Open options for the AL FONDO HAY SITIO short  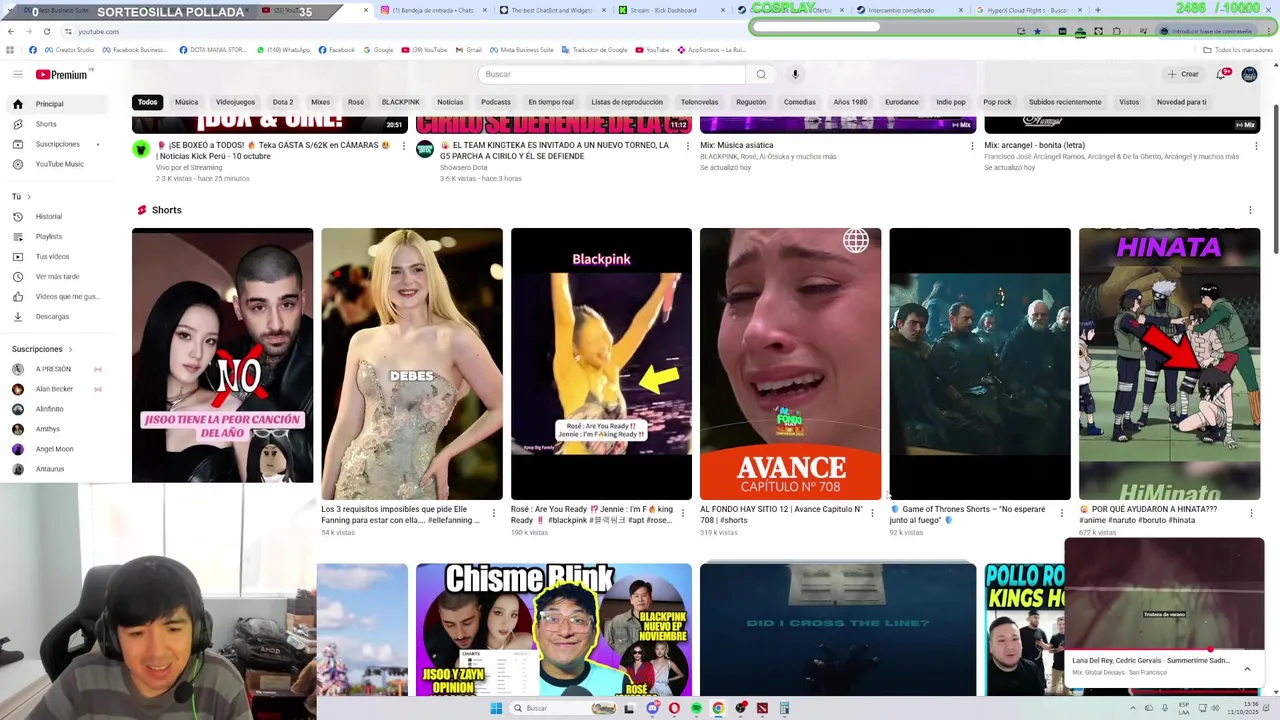(x=872, y=513)
